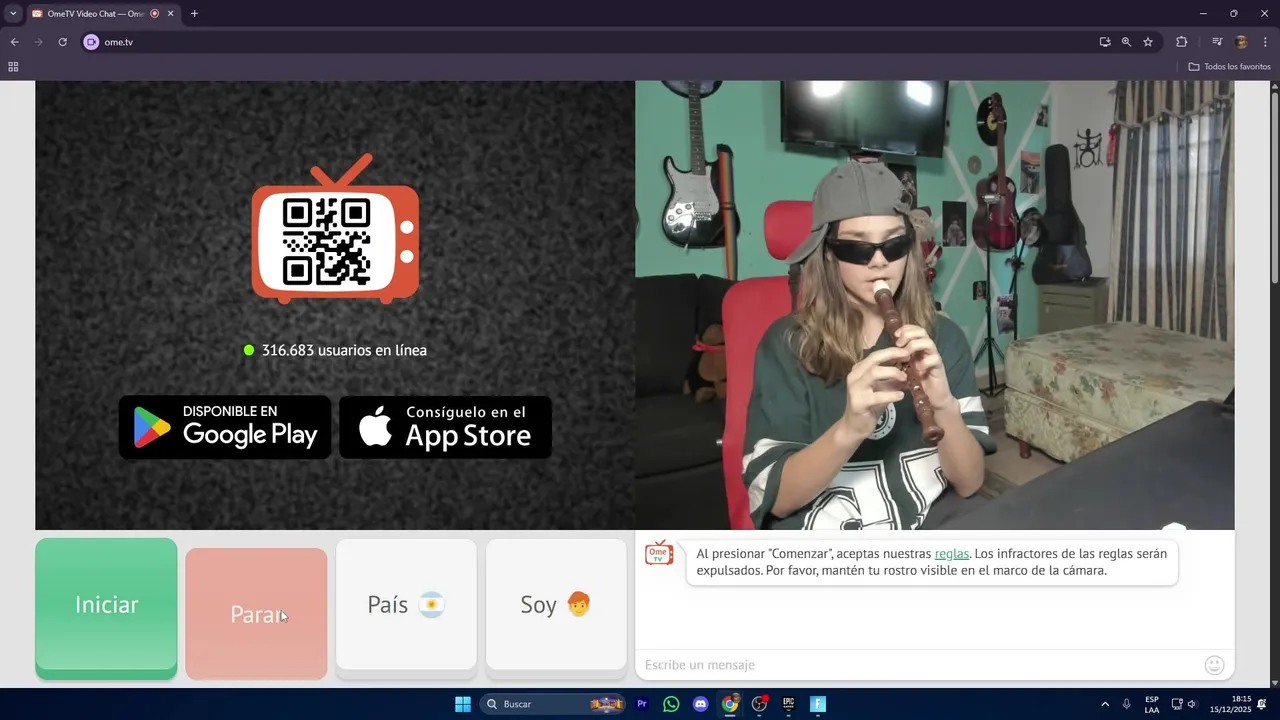Open the notifications bell icon
The height and width of the screenshot is (720, 1280).
pyautogui.click(x=1262, y=704)
